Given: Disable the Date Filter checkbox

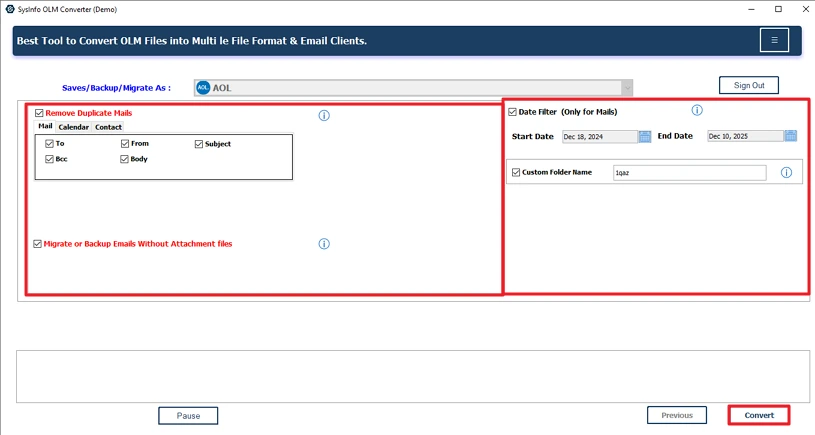Looking at the screenshot, I should click(512, 112).
